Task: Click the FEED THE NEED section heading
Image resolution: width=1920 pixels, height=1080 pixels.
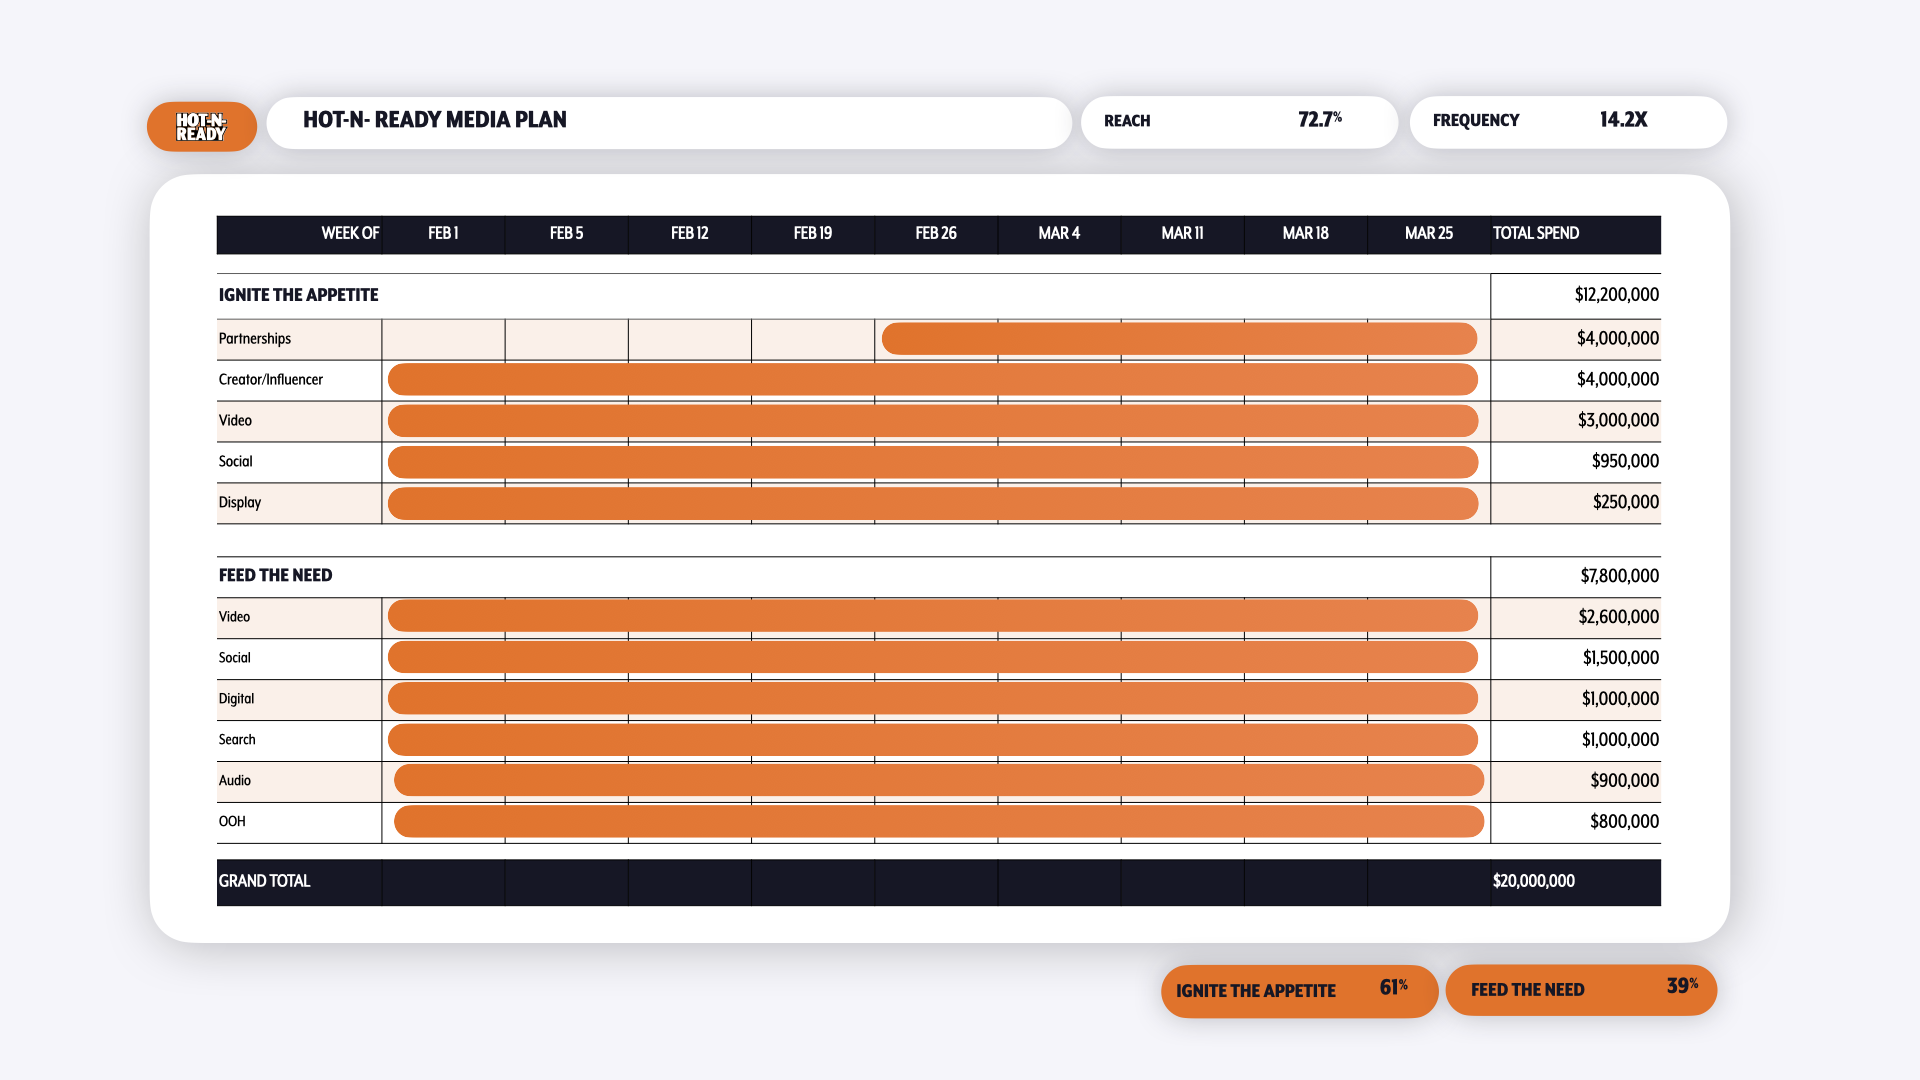Action: (275, 575)
